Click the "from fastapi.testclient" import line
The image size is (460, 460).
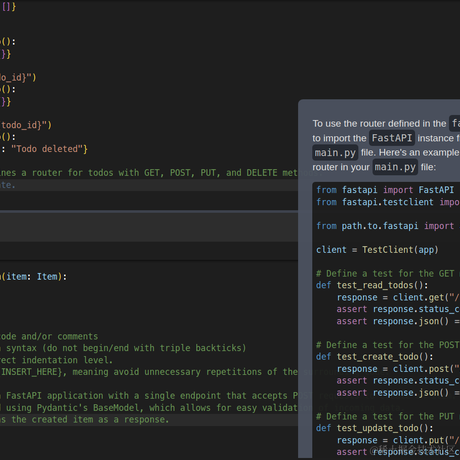tap(388, 202)
